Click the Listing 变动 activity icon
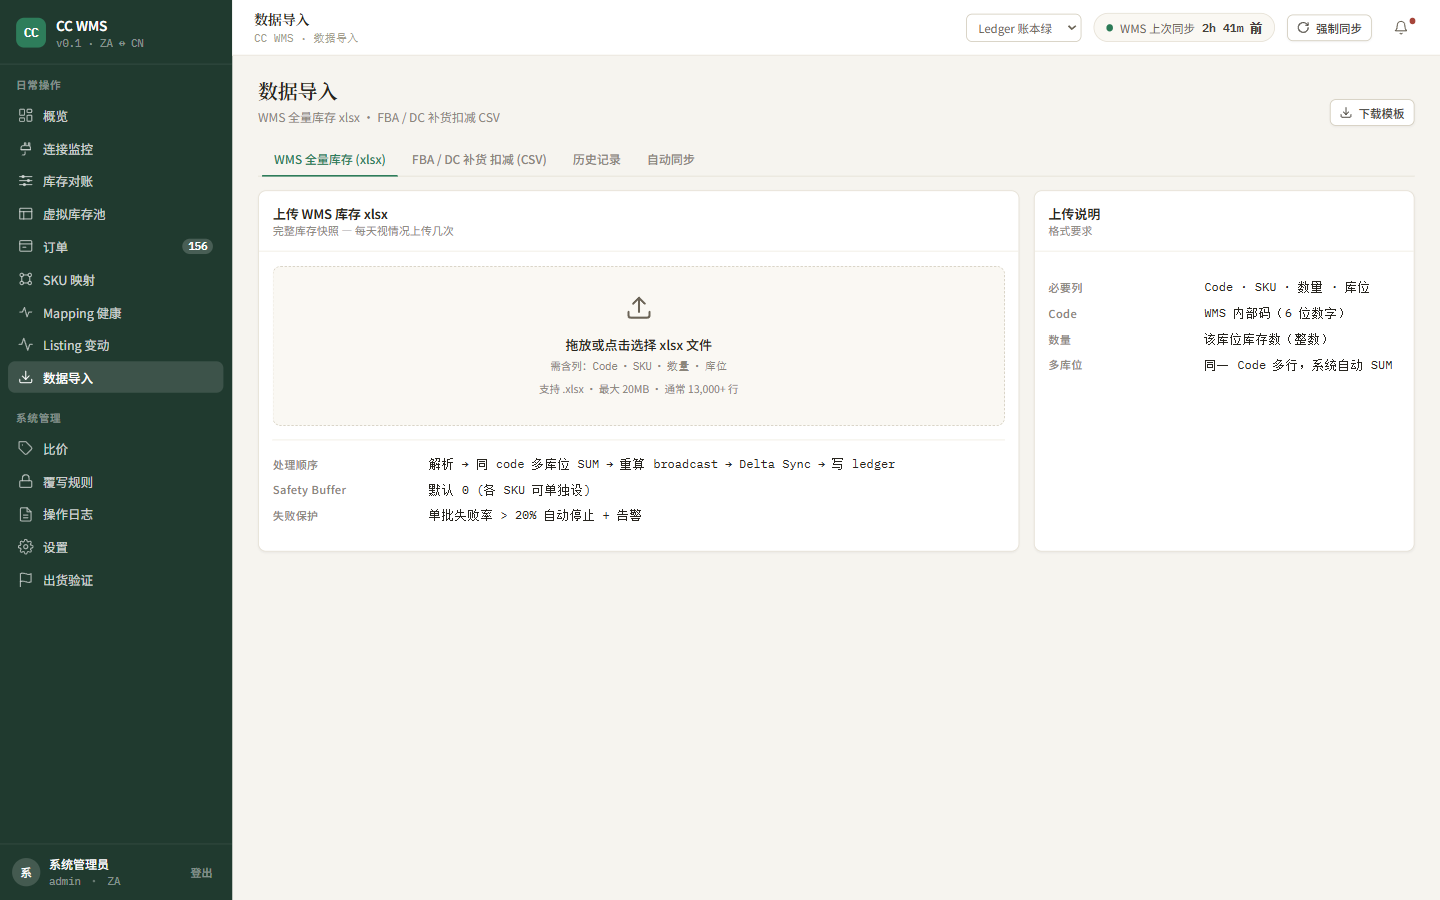Screen dimensions: 1440x900 click(x=26, y=345)
